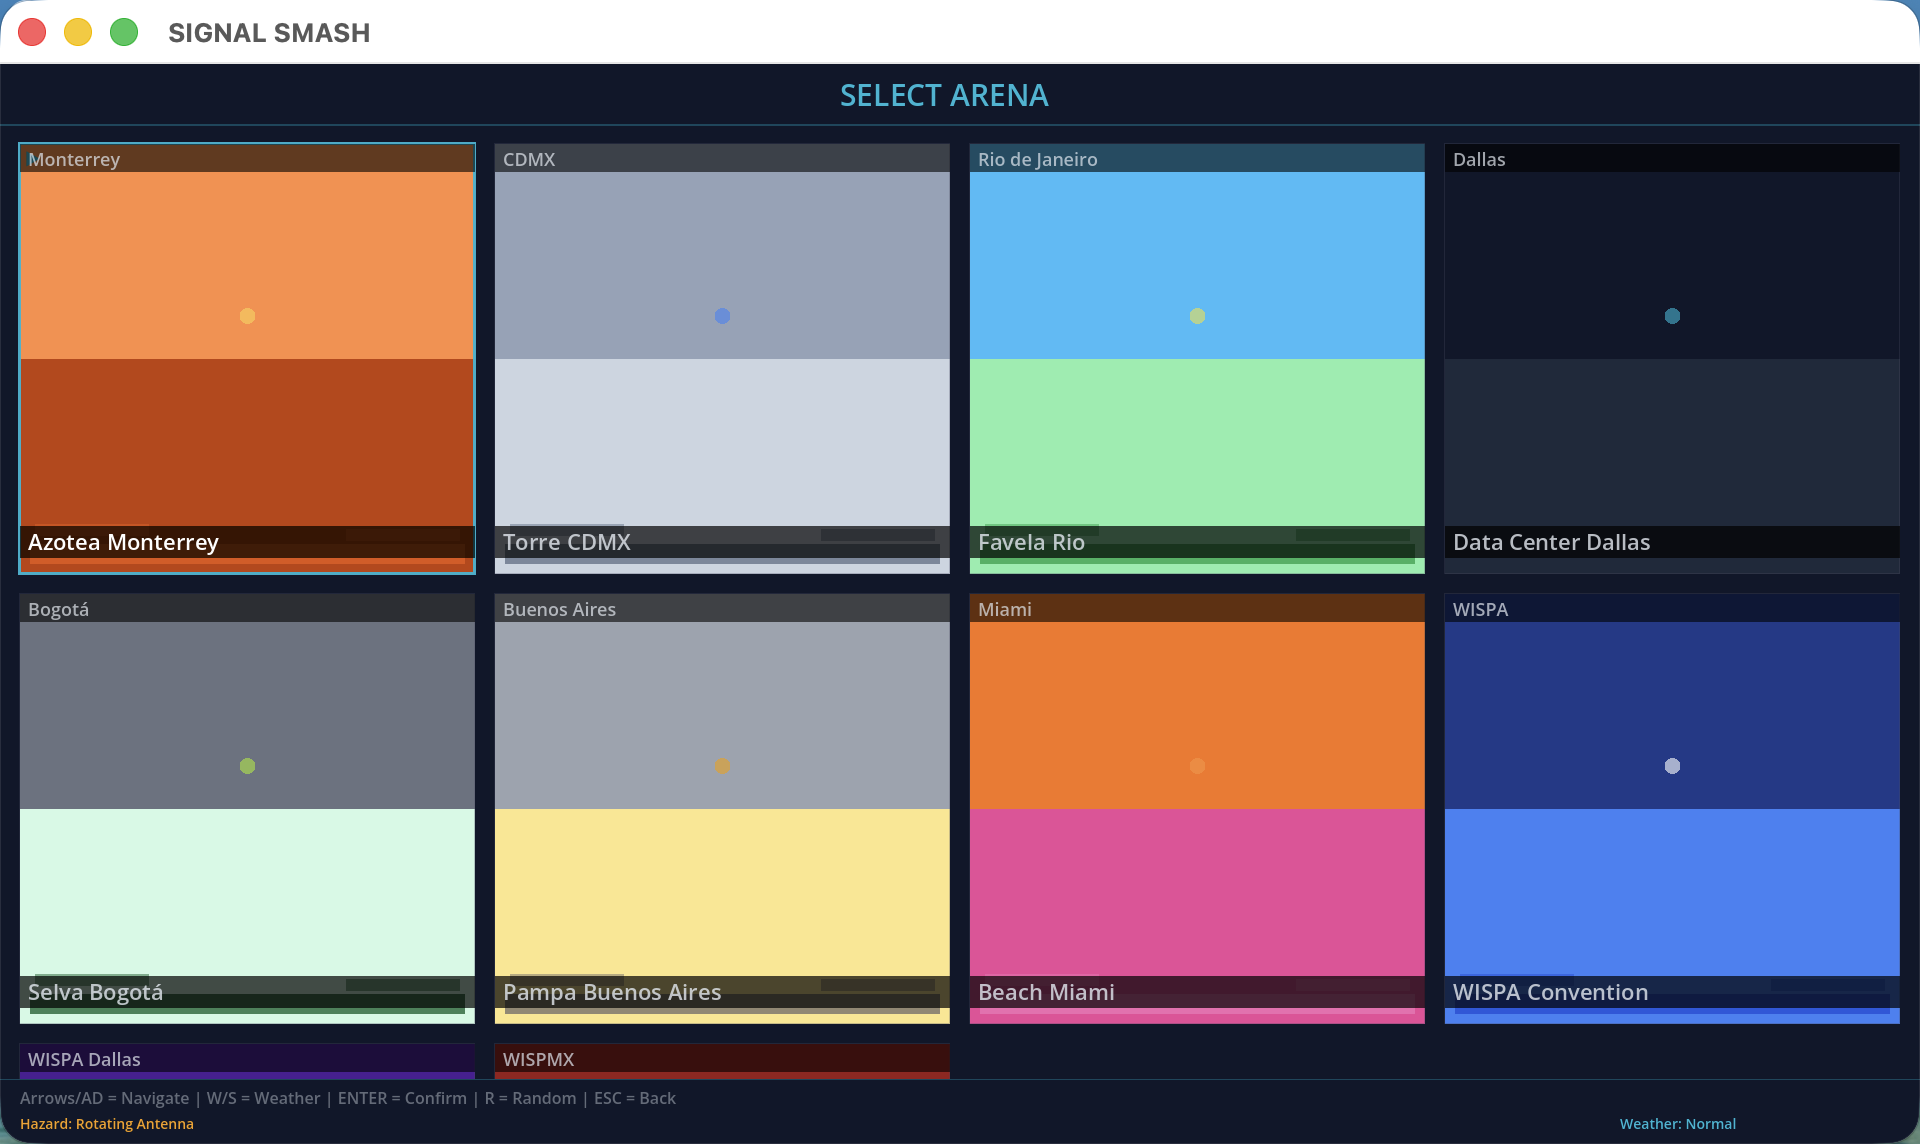
Task: Click the Weather: Normal status text
Action: pos(1678,1124)
